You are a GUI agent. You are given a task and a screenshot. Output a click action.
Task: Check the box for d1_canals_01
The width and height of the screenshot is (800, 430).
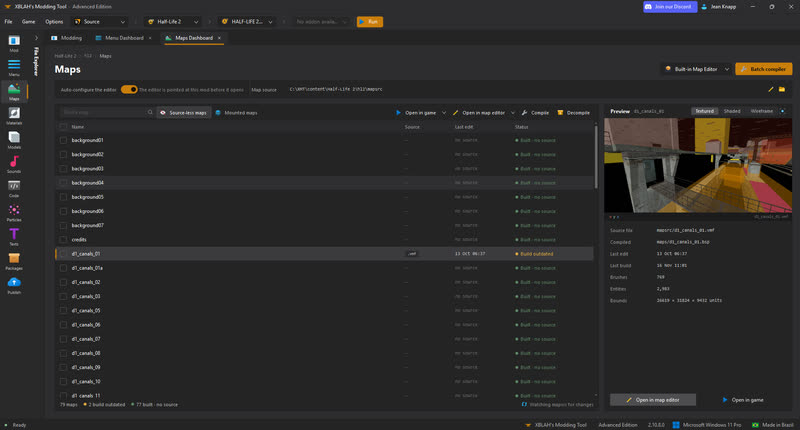63,254
